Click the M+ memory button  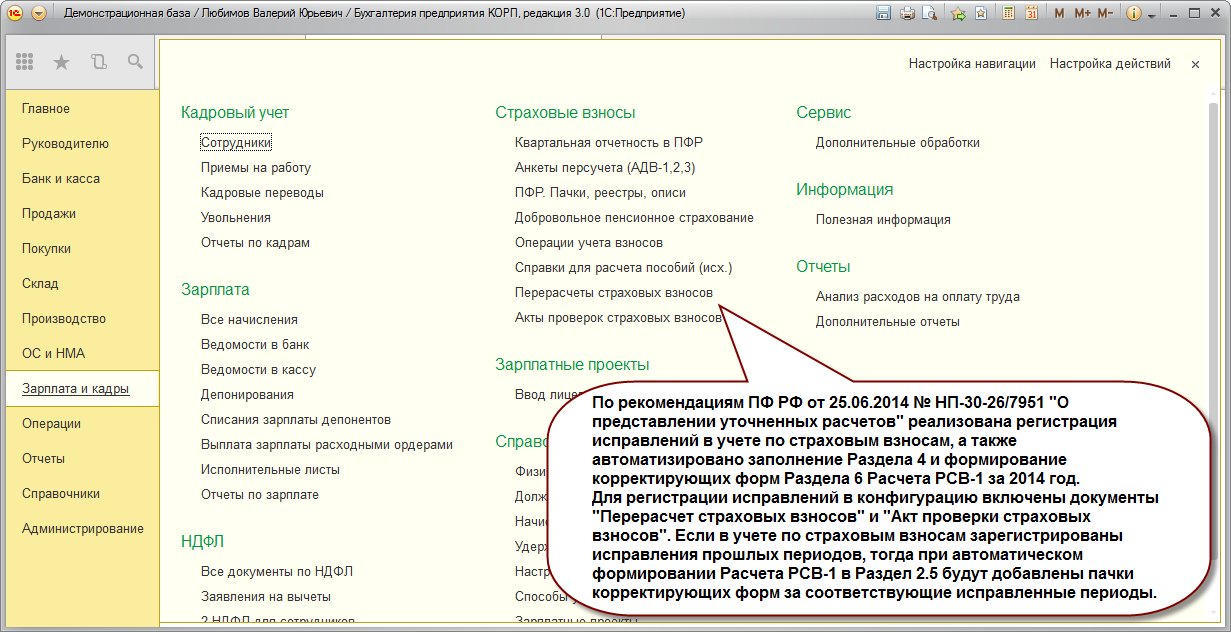point(1083,13)
